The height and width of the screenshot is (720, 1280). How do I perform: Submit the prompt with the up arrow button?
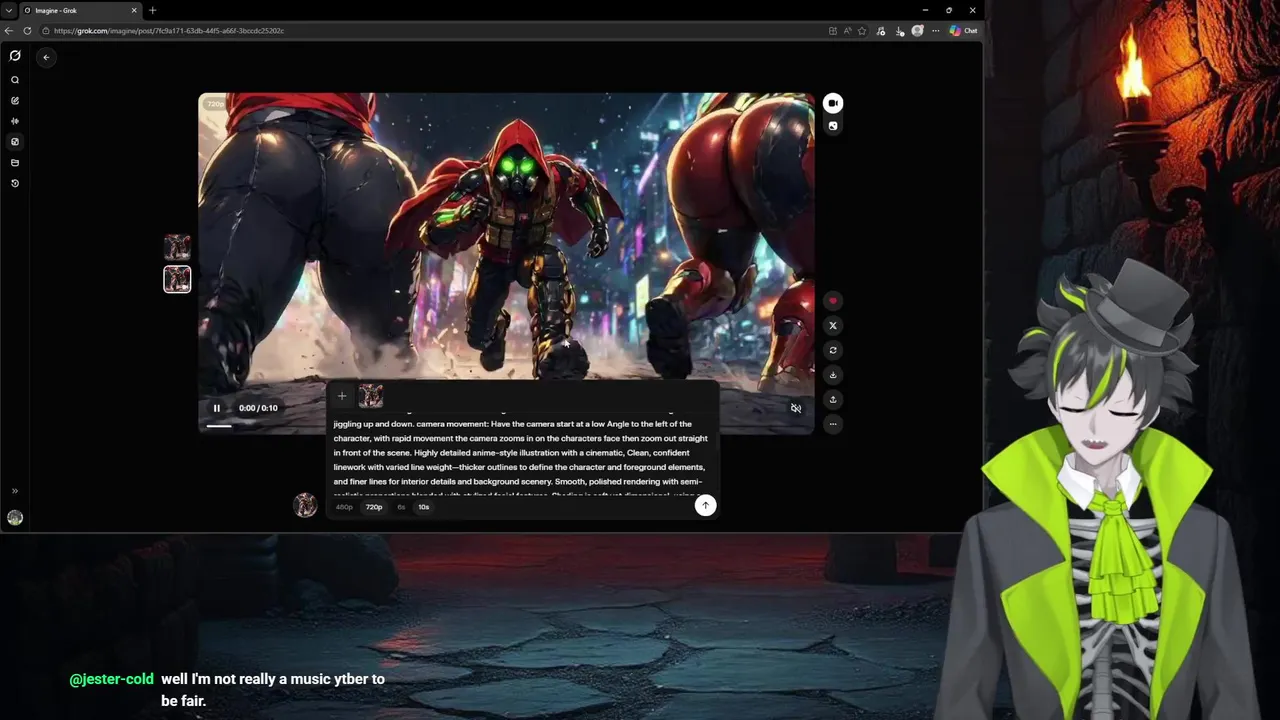[x=705, y=505]
